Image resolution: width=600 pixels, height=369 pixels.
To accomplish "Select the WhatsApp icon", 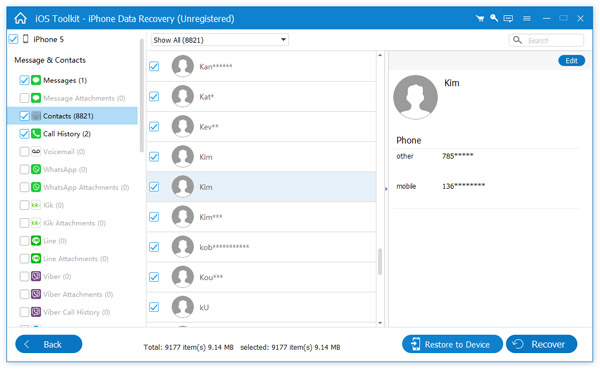I will coord(36,169).
